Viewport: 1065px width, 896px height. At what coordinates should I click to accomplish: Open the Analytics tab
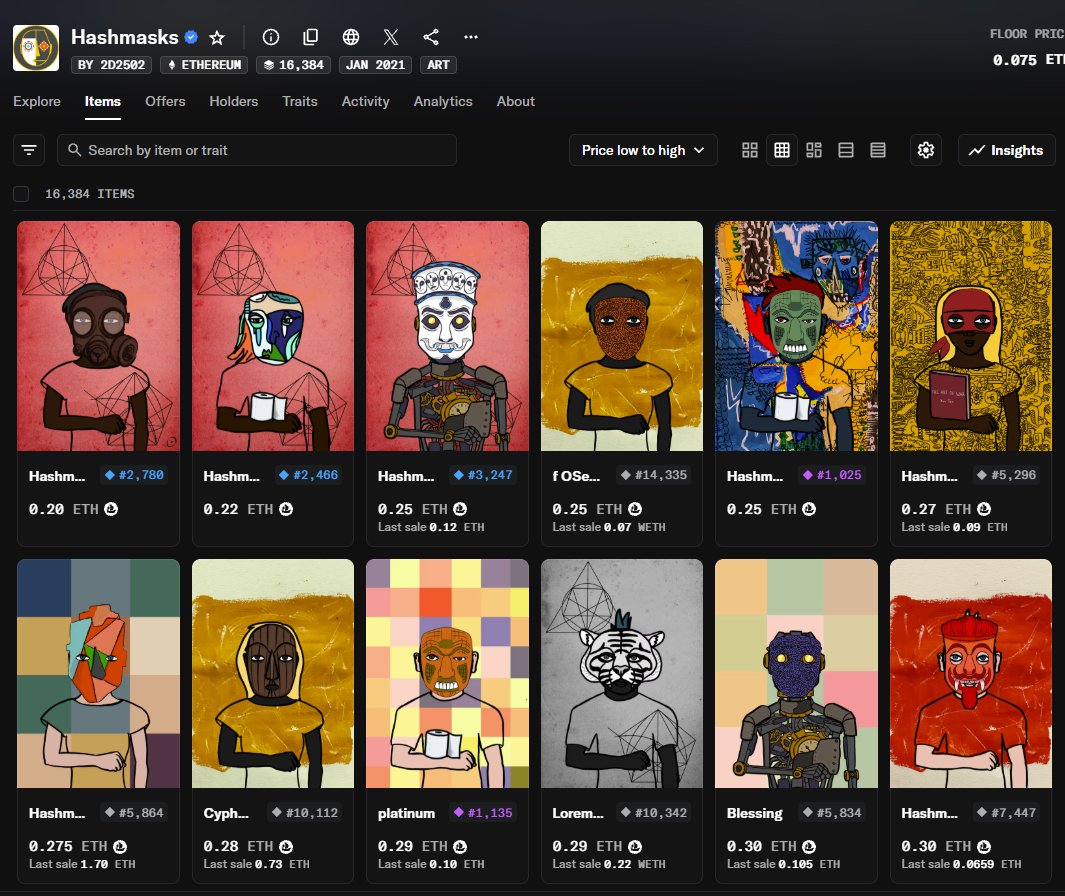click(443, 101)
